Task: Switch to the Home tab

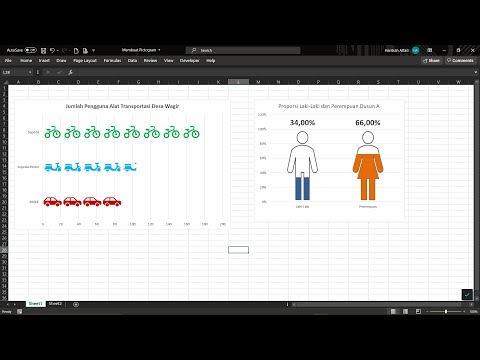Action: click(26, 60)
